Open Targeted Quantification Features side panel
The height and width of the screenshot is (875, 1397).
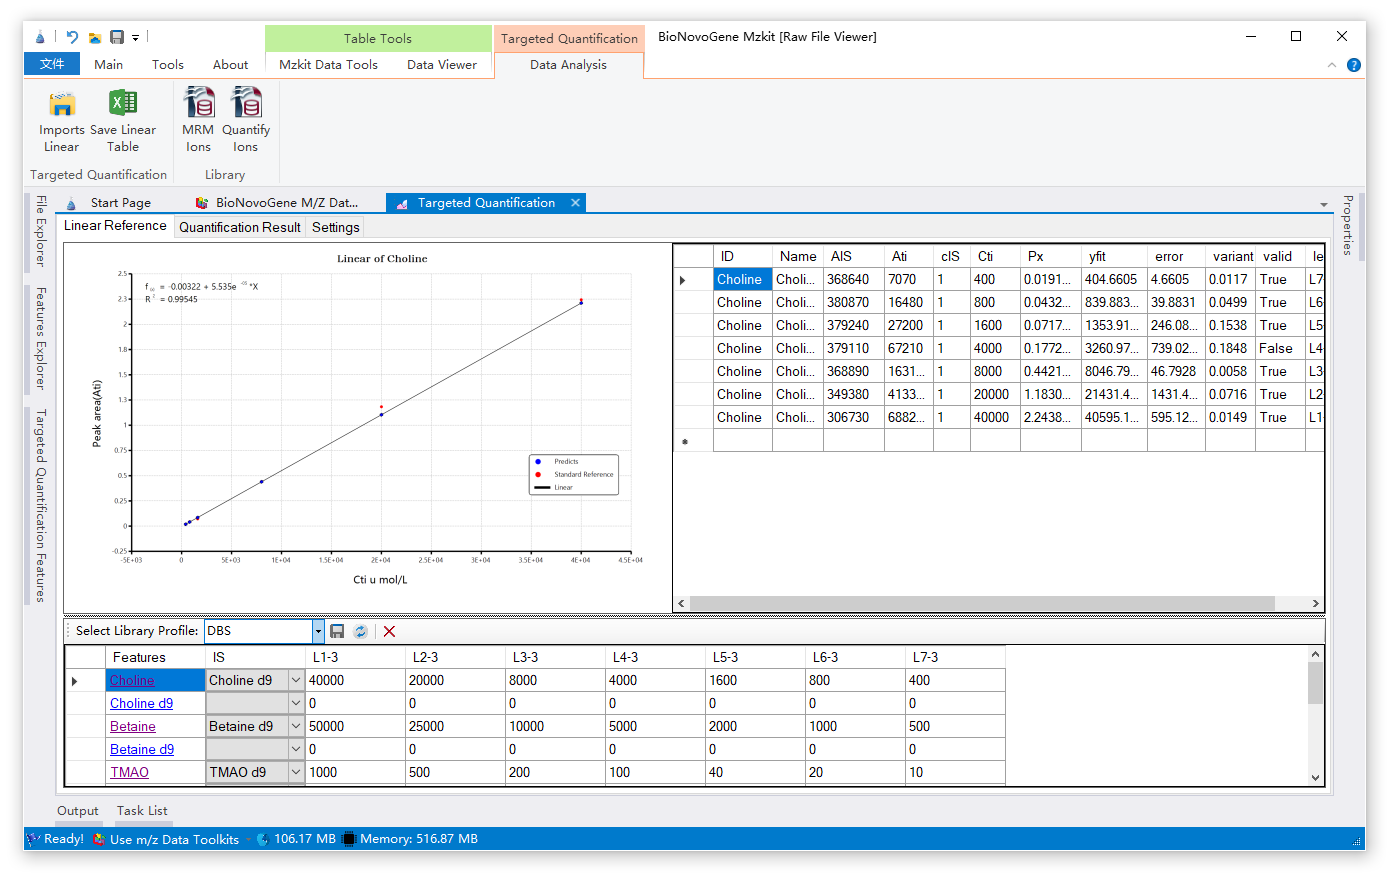[40, 505]
